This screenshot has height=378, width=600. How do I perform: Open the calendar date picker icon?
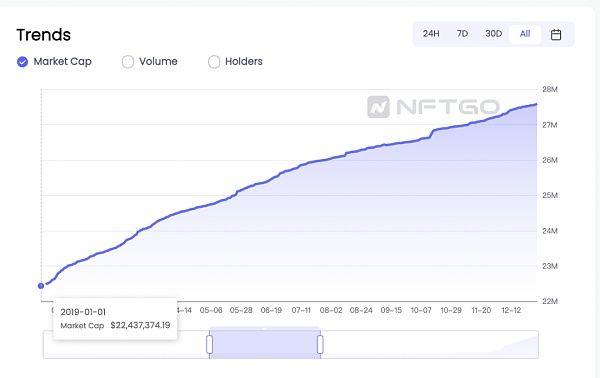pyautogui.click(x=556, y=35)
